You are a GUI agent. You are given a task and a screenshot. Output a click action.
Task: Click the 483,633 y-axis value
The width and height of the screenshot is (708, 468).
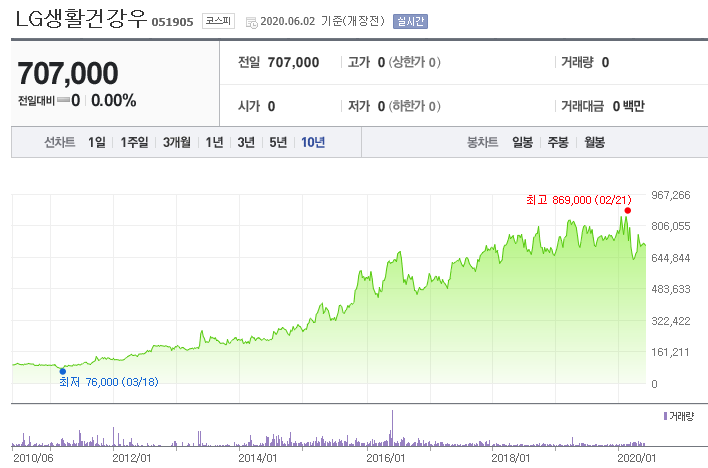pos(671,289)
